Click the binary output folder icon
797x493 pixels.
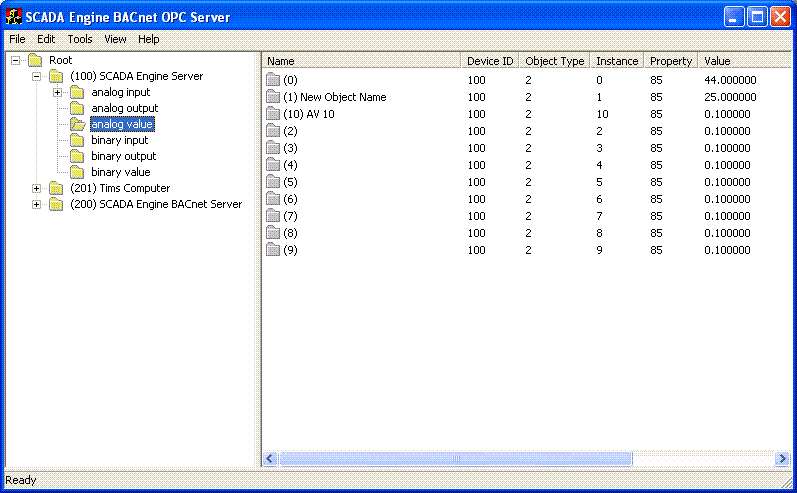(77, 157)
